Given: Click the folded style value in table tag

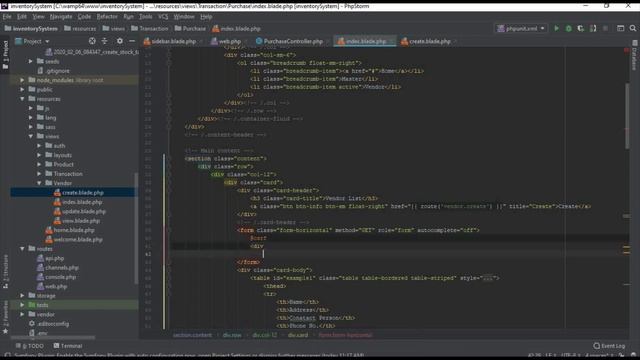Looking at the screenshot, I should (x=487, y=278).
